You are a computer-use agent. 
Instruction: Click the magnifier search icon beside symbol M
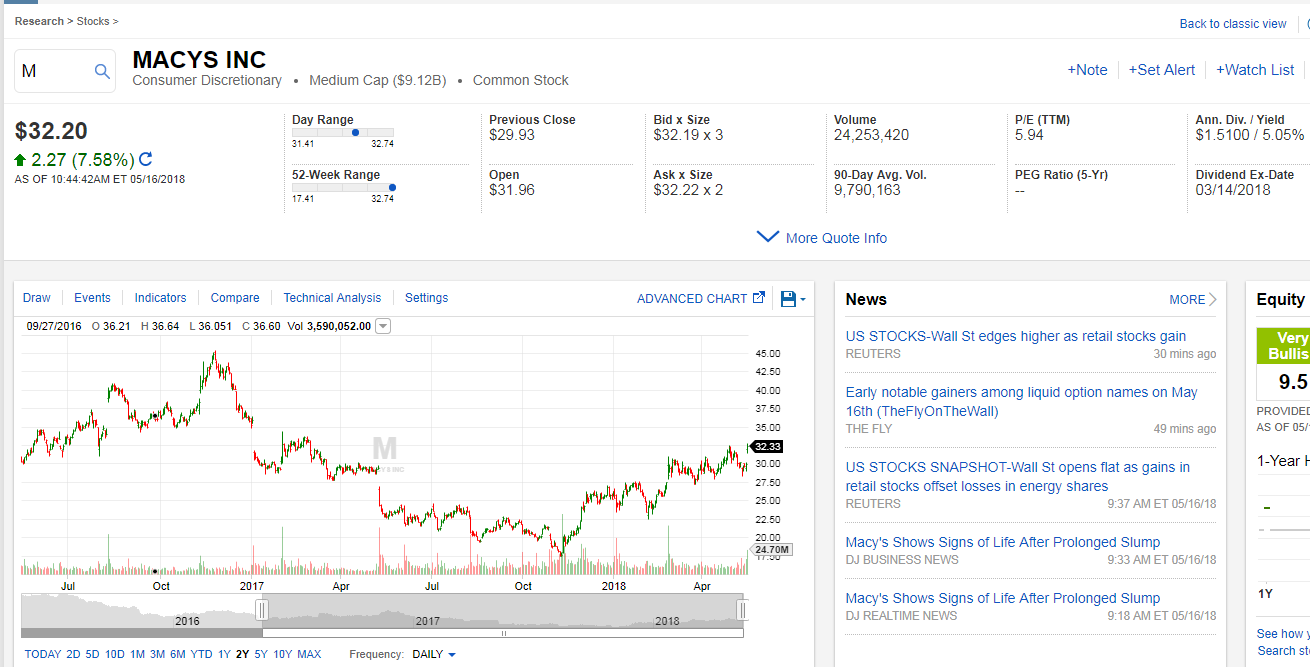pos(102,71)
